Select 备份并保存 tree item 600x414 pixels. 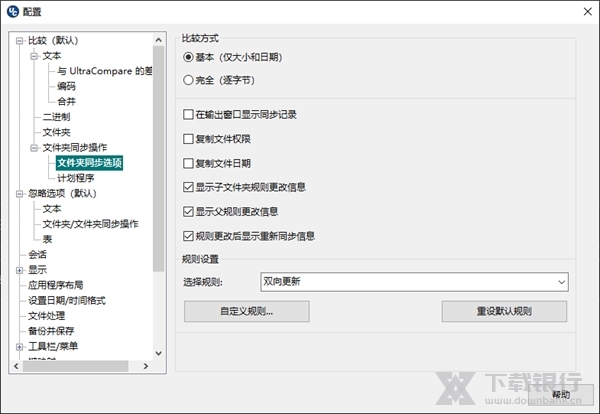51,331
